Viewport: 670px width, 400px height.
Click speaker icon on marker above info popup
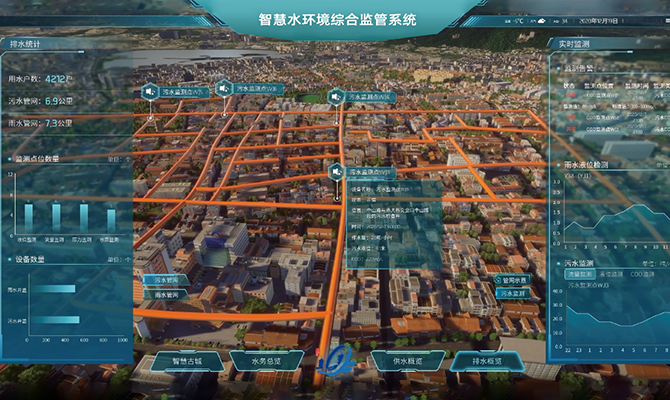coord(336,172)
